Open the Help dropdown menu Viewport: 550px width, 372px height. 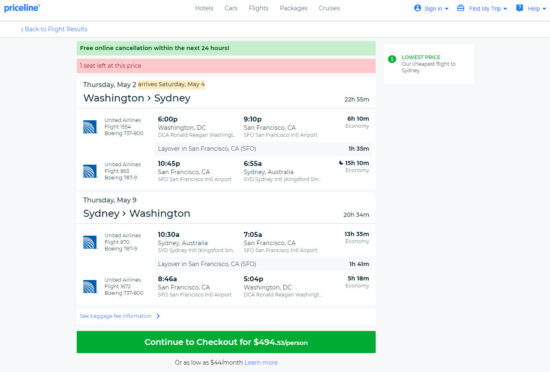(x=531, y=8)
